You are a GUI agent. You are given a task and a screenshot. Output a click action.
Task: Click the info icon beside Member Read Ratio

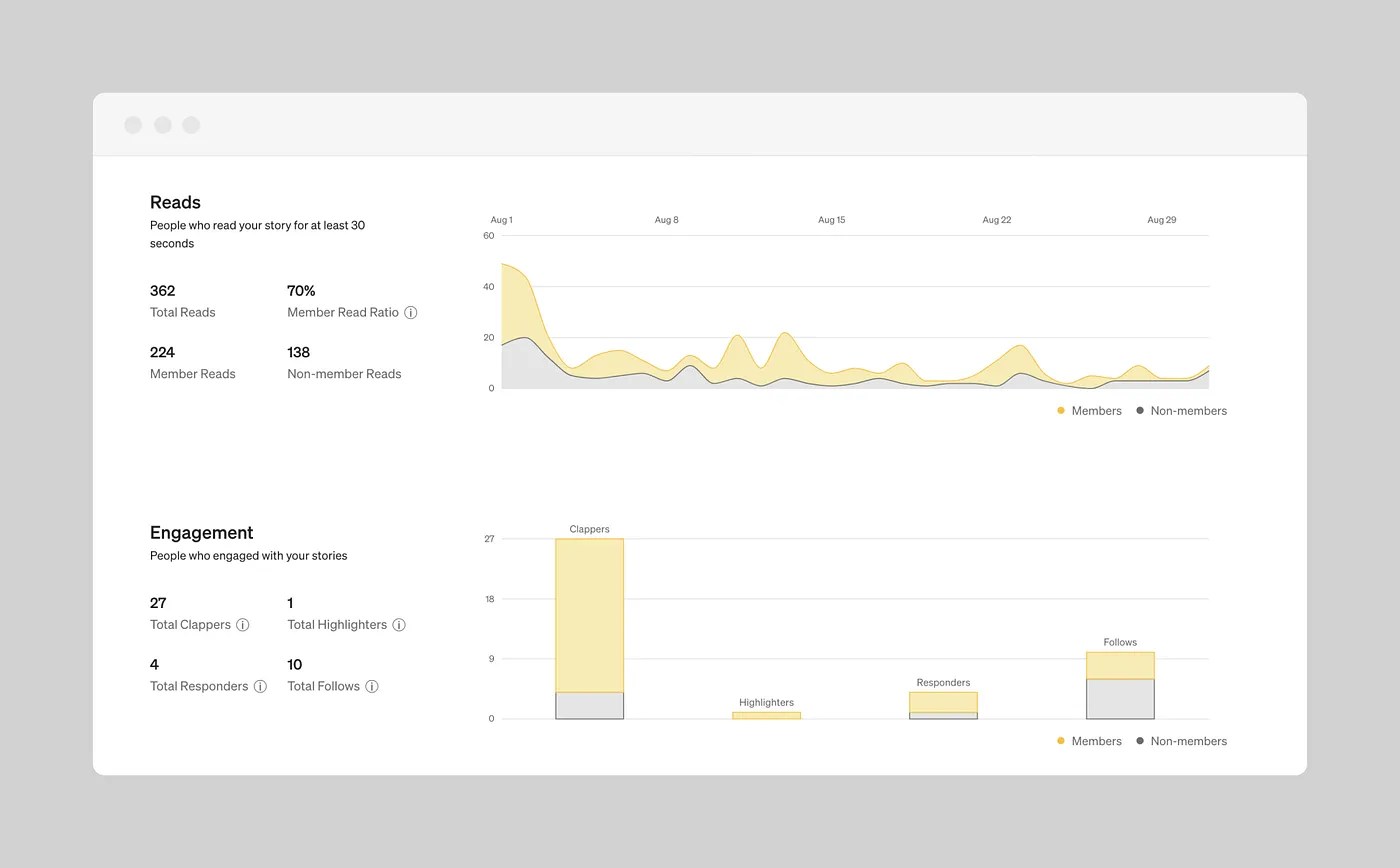[410, 313]
